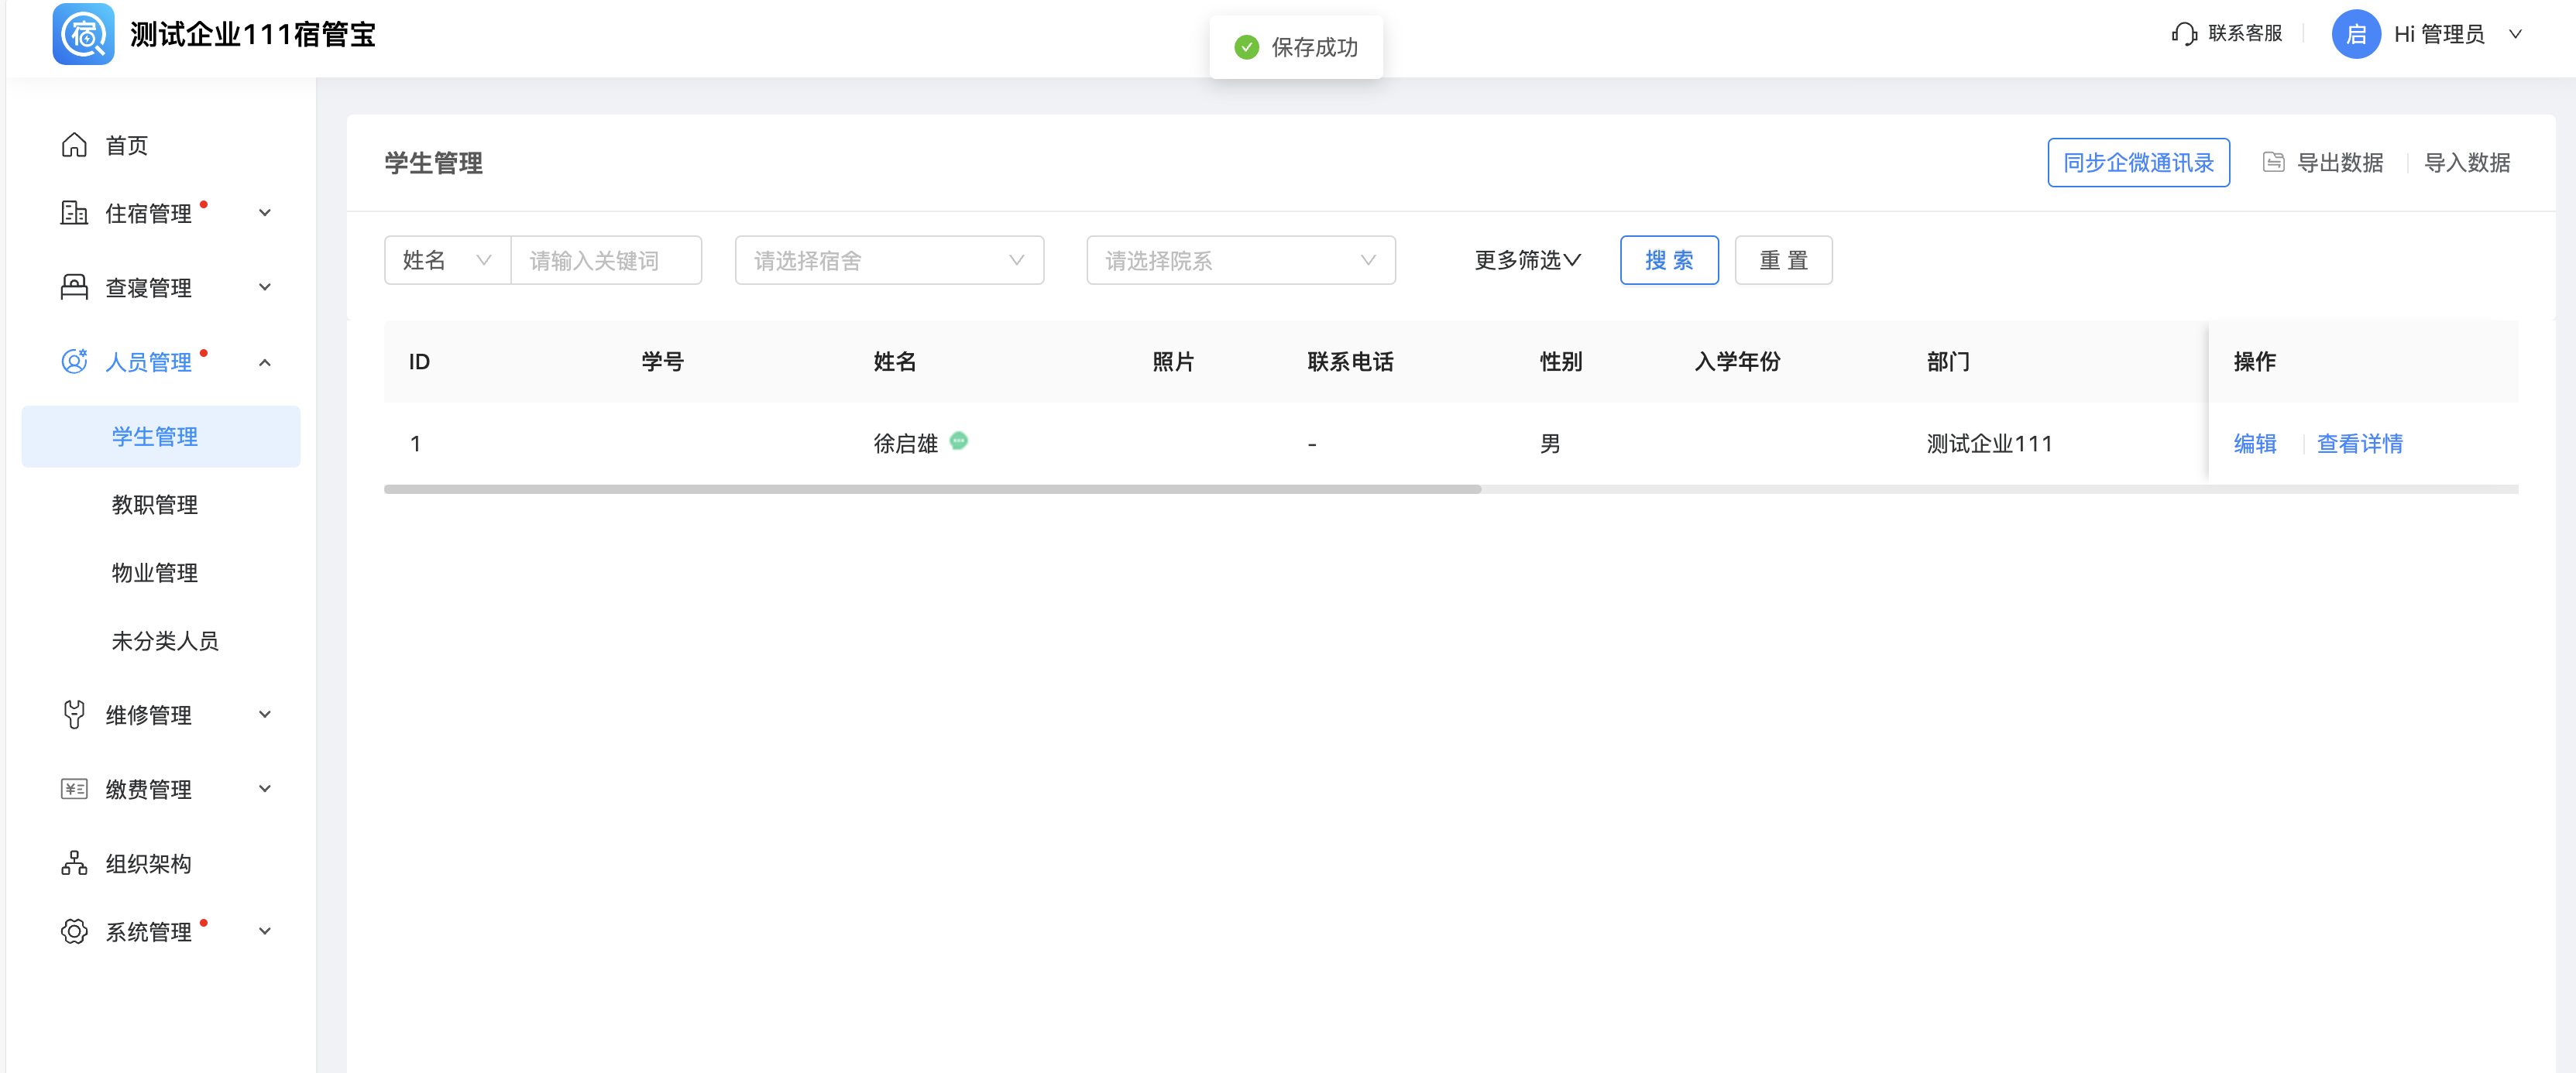
Task: Click the 部门 column header
Action: pyautogui.click(x=1947, y=361)
